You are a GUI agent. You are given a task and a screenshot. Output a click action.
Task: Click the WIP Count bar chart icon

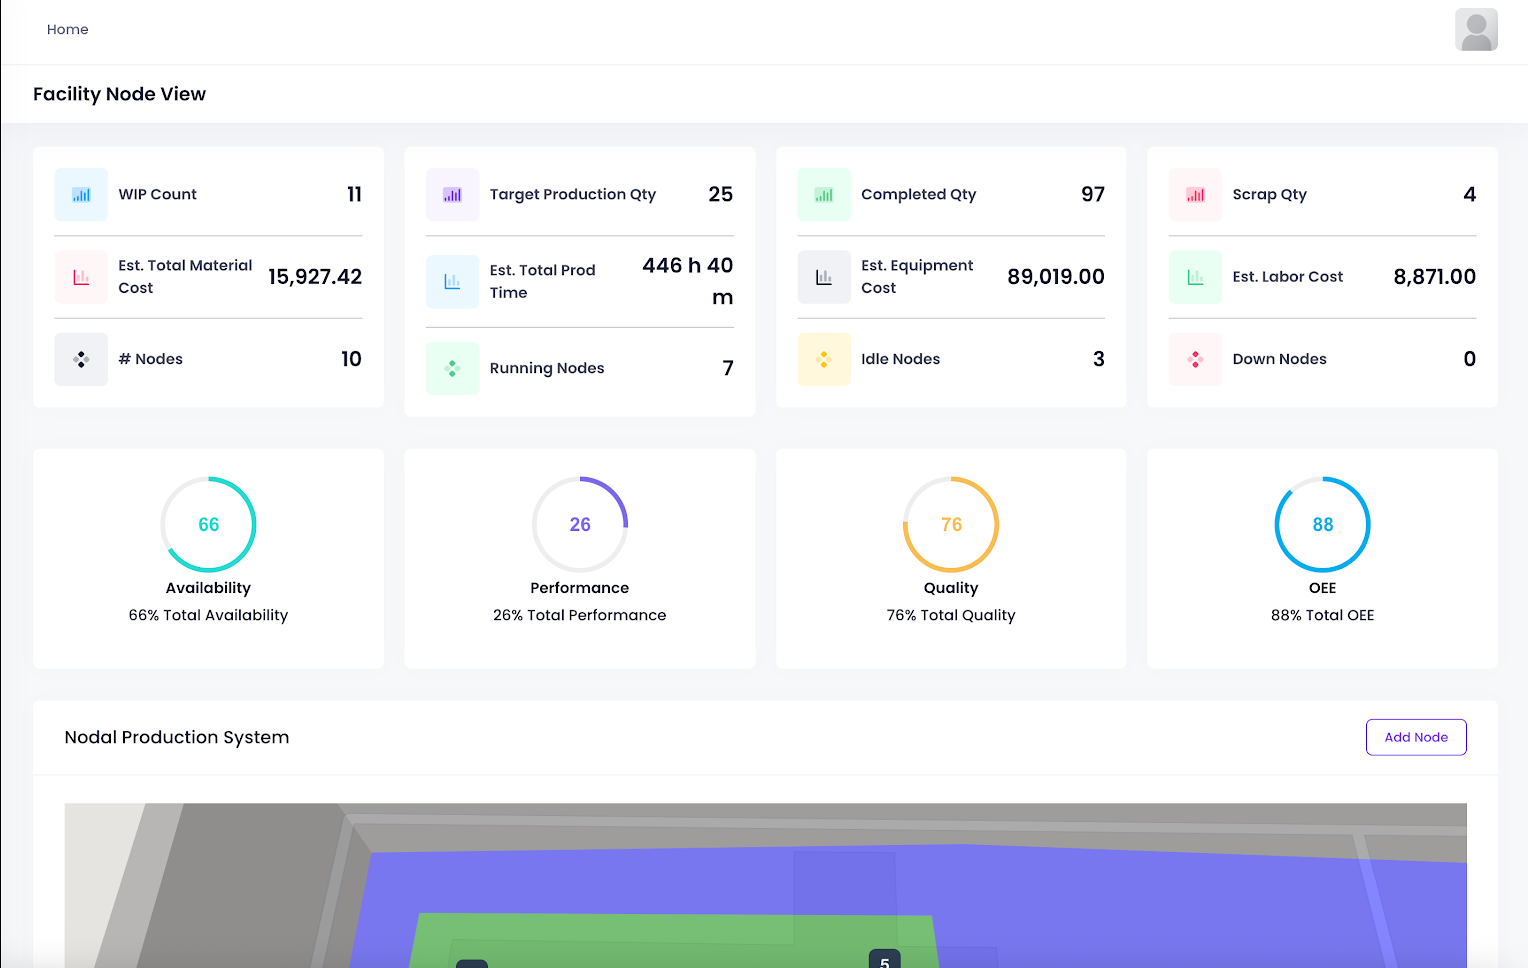[x=81, y=194]
